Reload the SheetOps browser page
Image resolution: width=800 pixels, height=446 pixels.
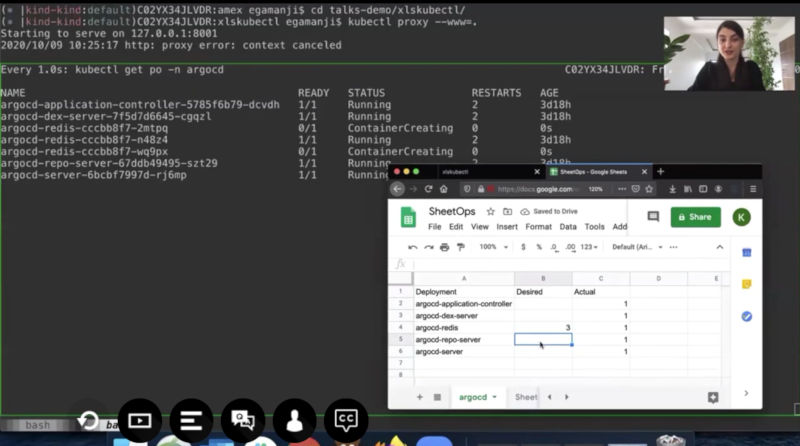[429, 189]
